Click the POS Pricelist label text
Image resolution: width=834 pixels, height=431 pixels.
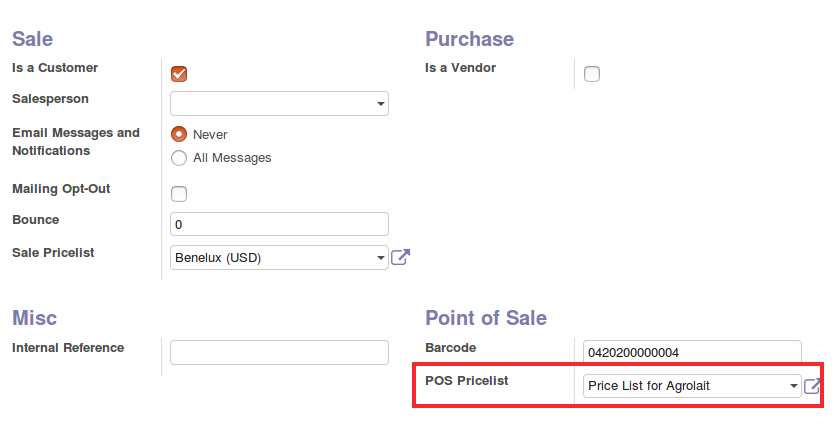[467, 381]
